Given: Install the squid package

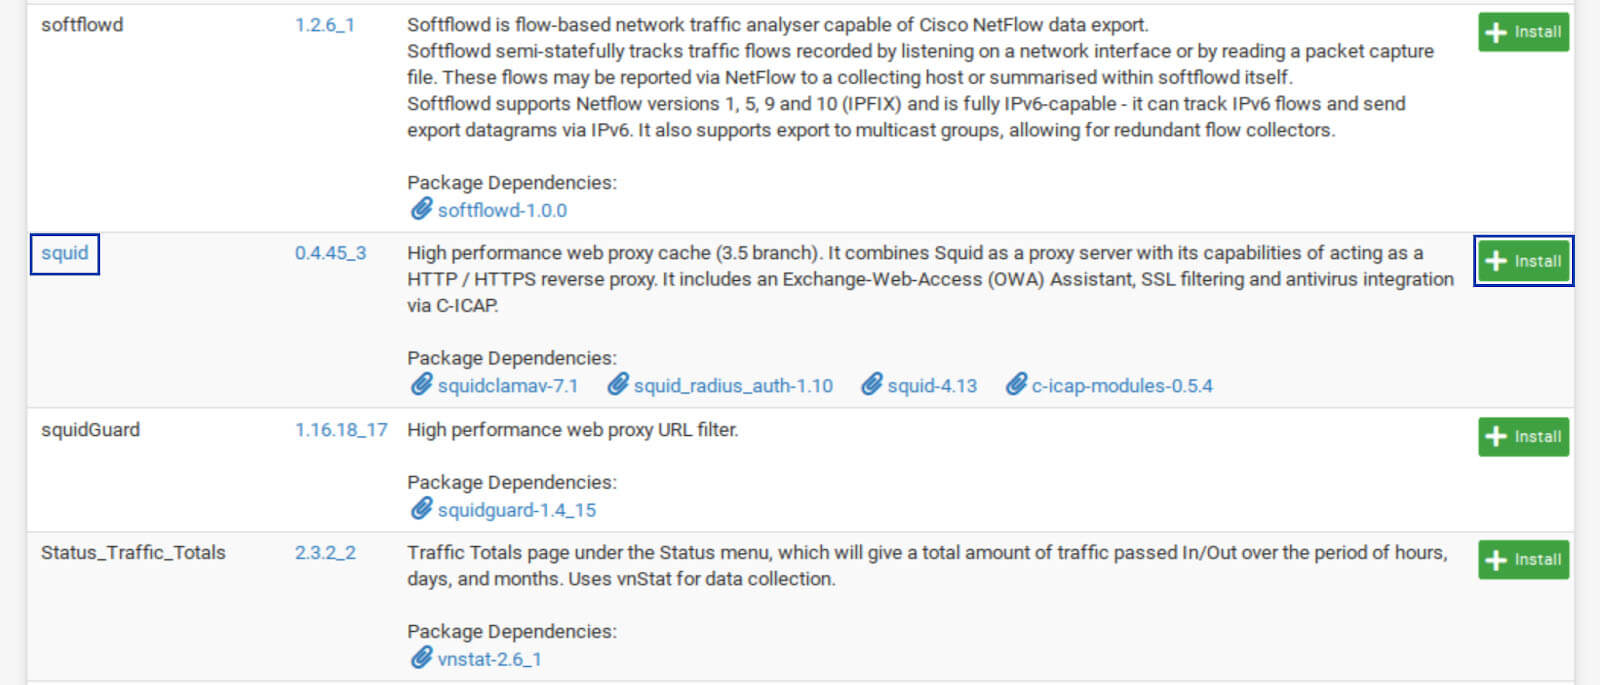Looking at the screenshot, I should (x=1523, y=261).
